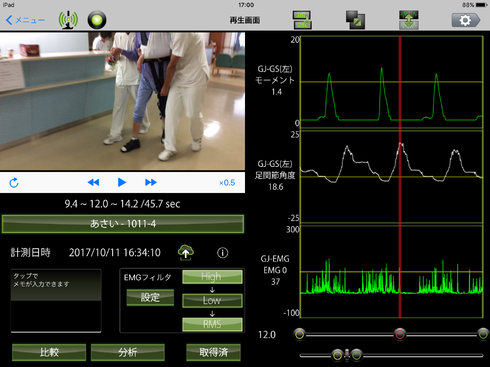Image resolution: width=490 pixels, height=367 pixels.
Task: Toggle the High EMG filter
Action: point(212,277)
